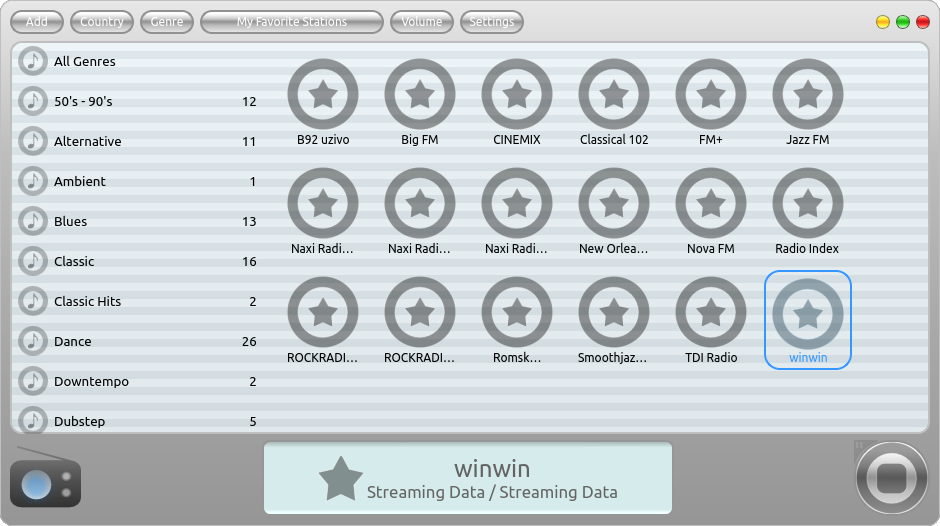This screenshot has width=940, height=526.
Task: Select the FM+ station icon
Action: pyautogui.click(x=711, y=94)
